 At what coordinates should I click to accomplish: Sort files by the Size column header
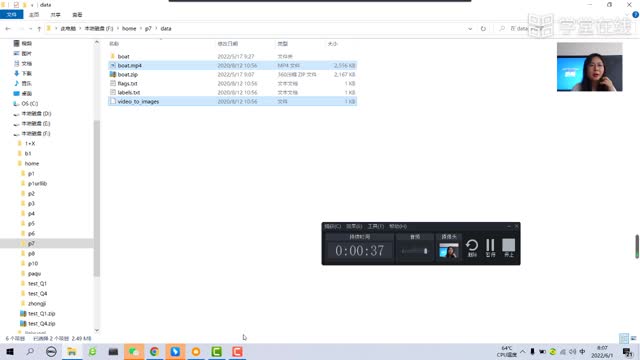point(333,44)
